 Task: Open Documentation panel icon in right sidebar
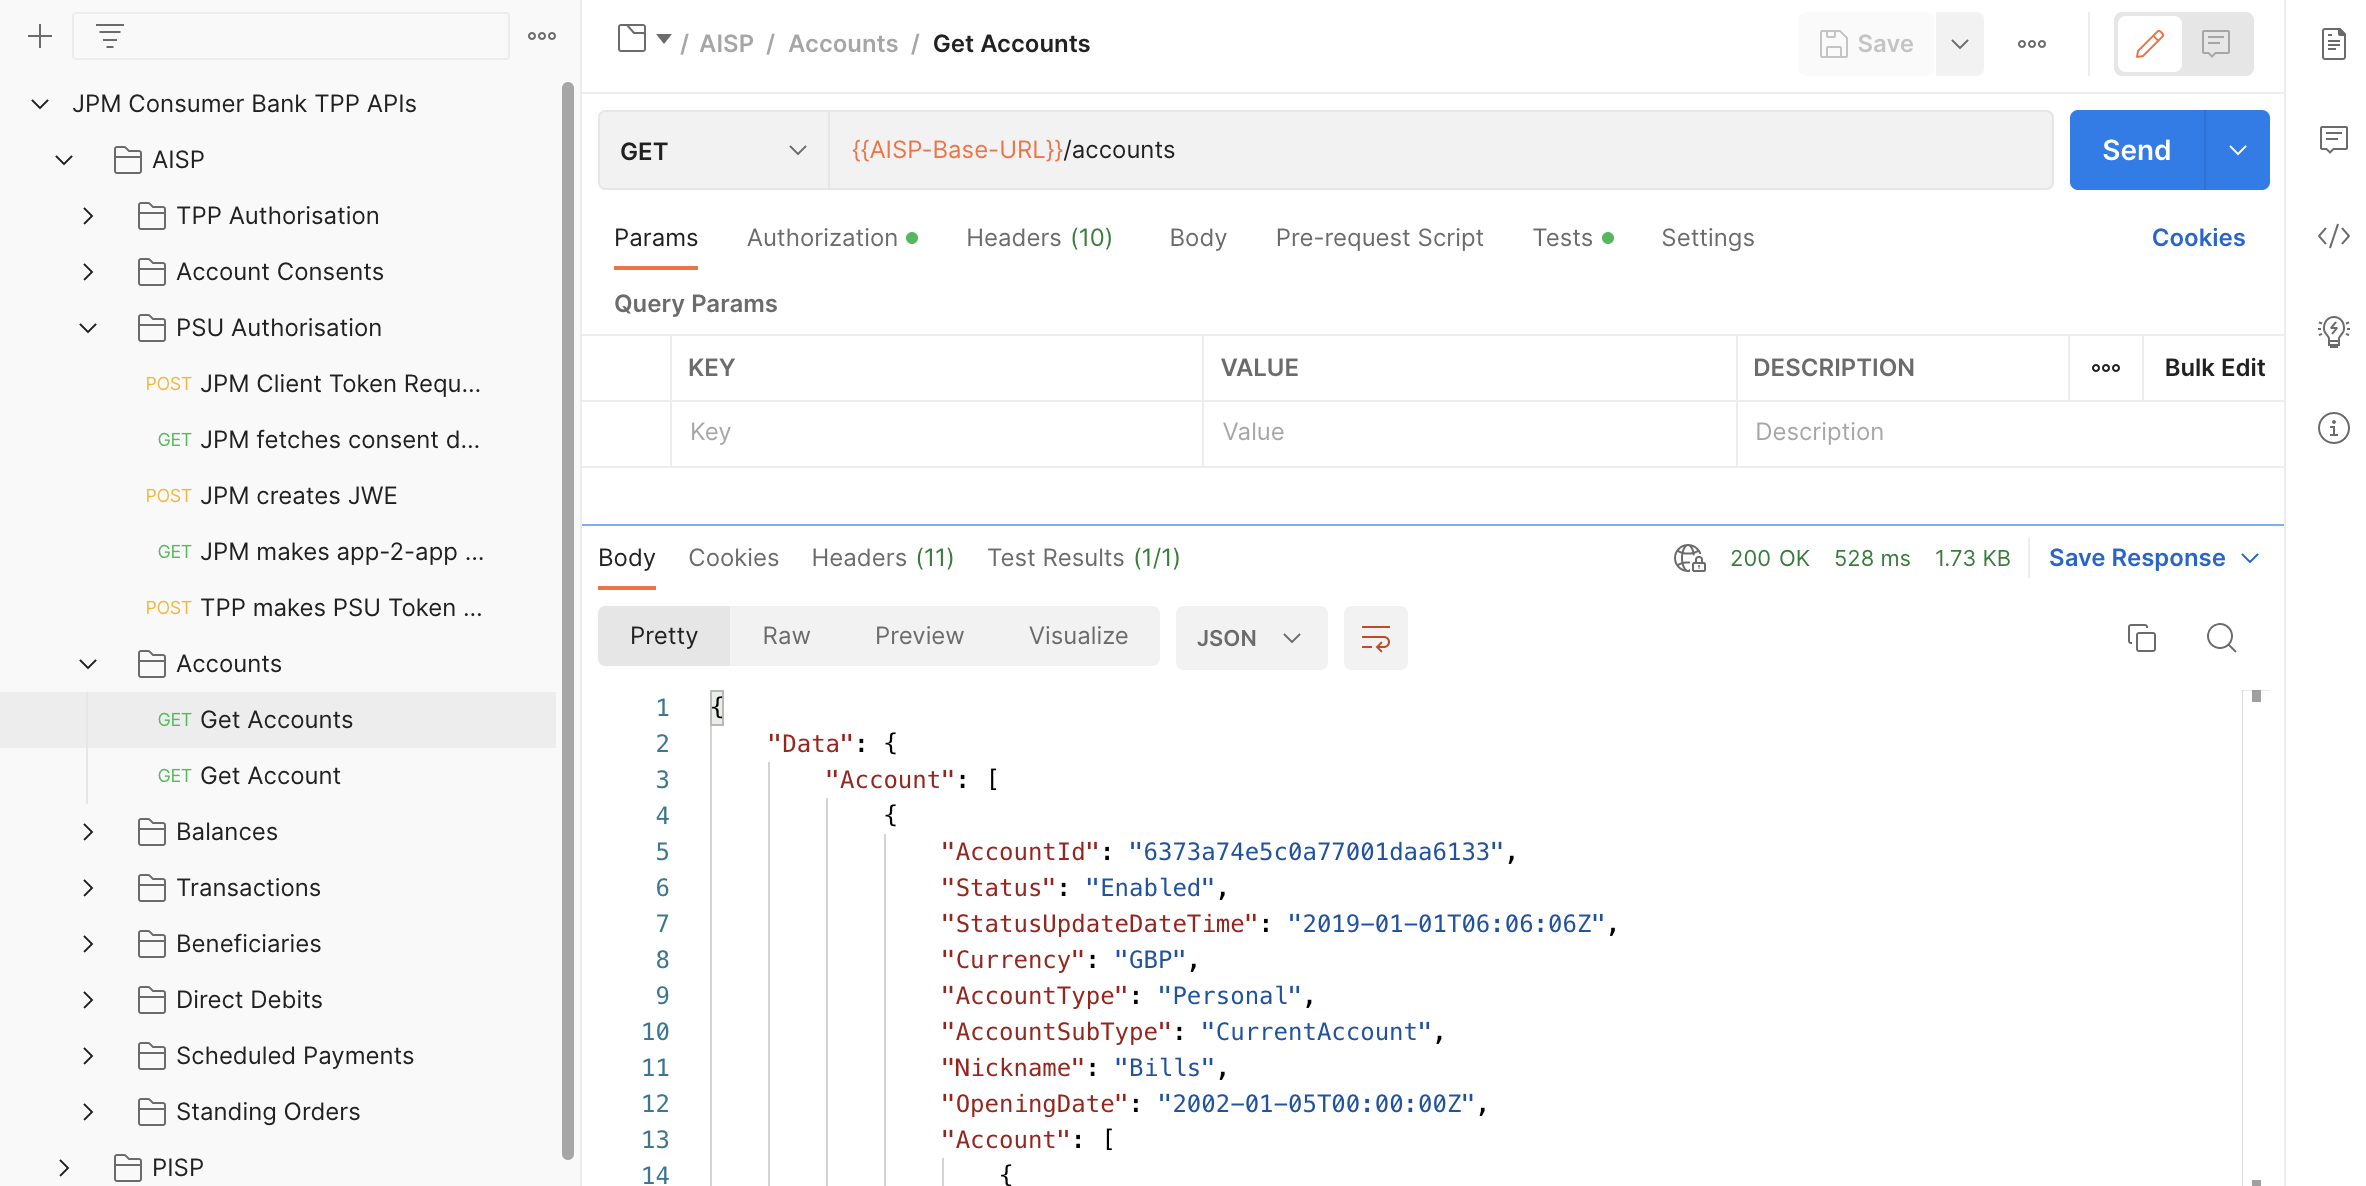2333,44
